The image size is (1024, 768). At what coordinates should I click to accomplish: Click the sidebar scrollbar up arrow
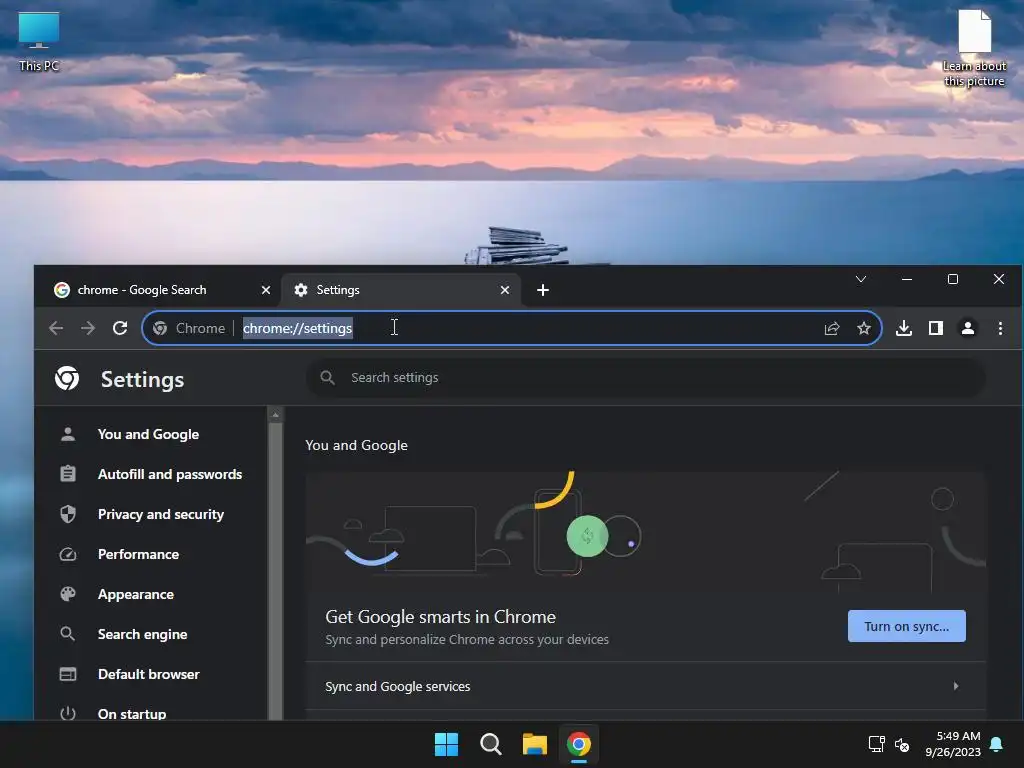pyautogui.click(x=276, y=415)
